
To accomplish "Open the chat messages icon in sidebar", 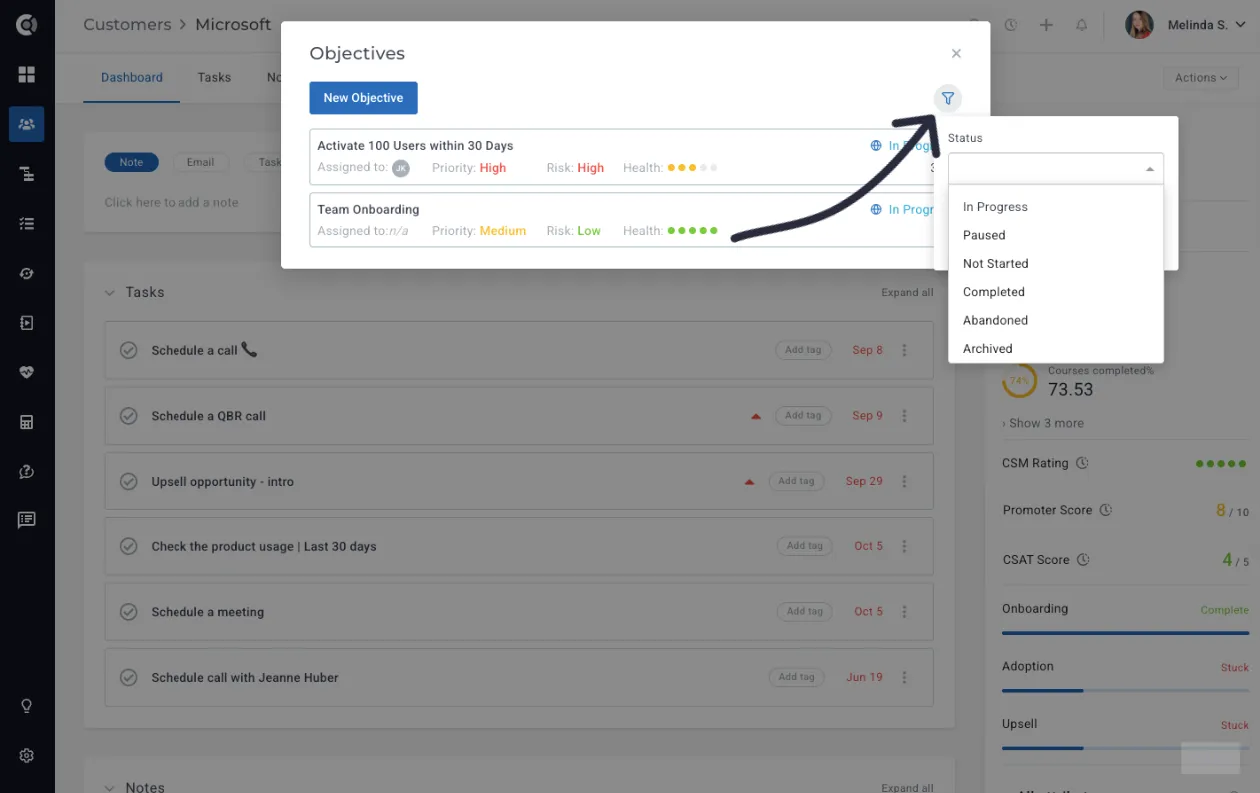I will tap(27, 520).
